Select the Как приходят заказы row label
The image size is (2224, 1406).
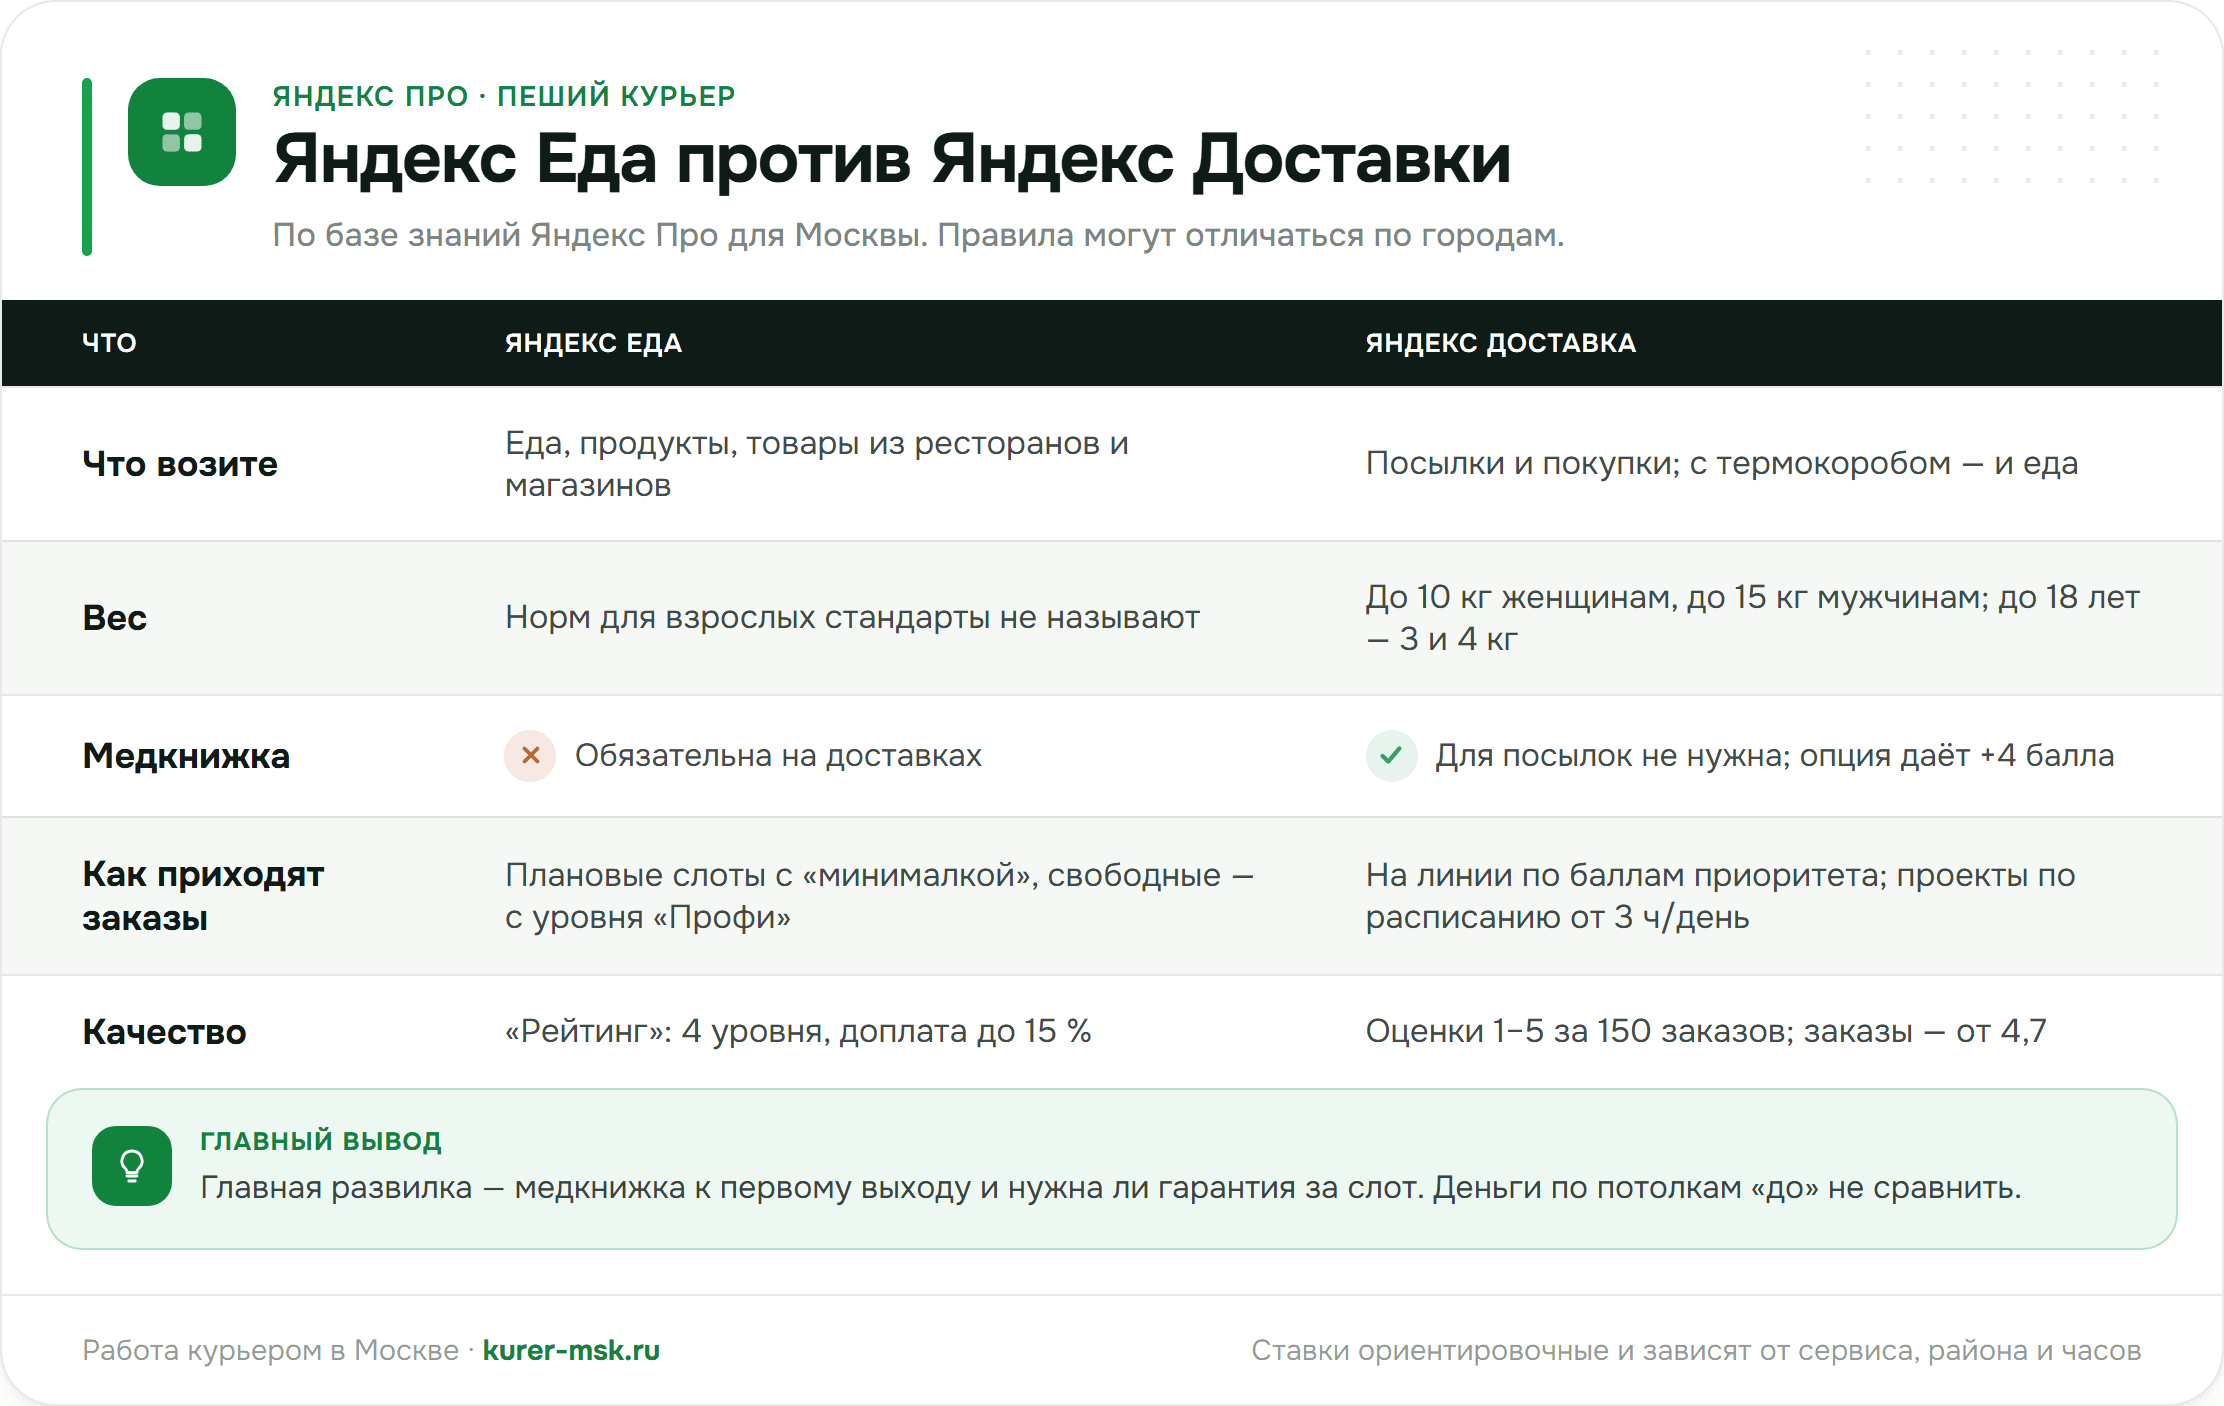pyautogui.click(x=203, y=896)
